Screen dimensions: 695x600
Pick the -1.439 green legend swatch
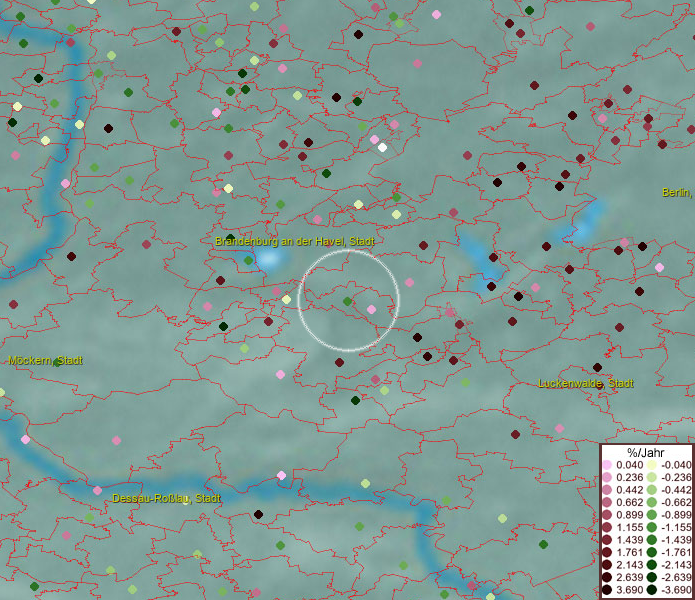[652, 540]
